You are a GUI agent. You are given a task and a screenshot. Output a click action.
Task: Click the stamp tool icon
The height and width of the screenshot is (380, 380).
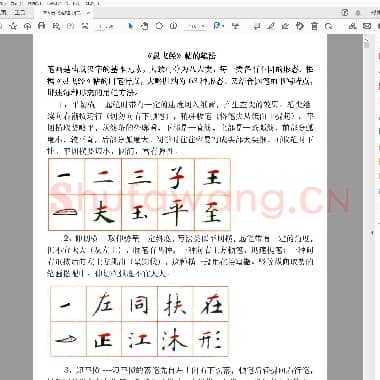click(x=300, y=26)
